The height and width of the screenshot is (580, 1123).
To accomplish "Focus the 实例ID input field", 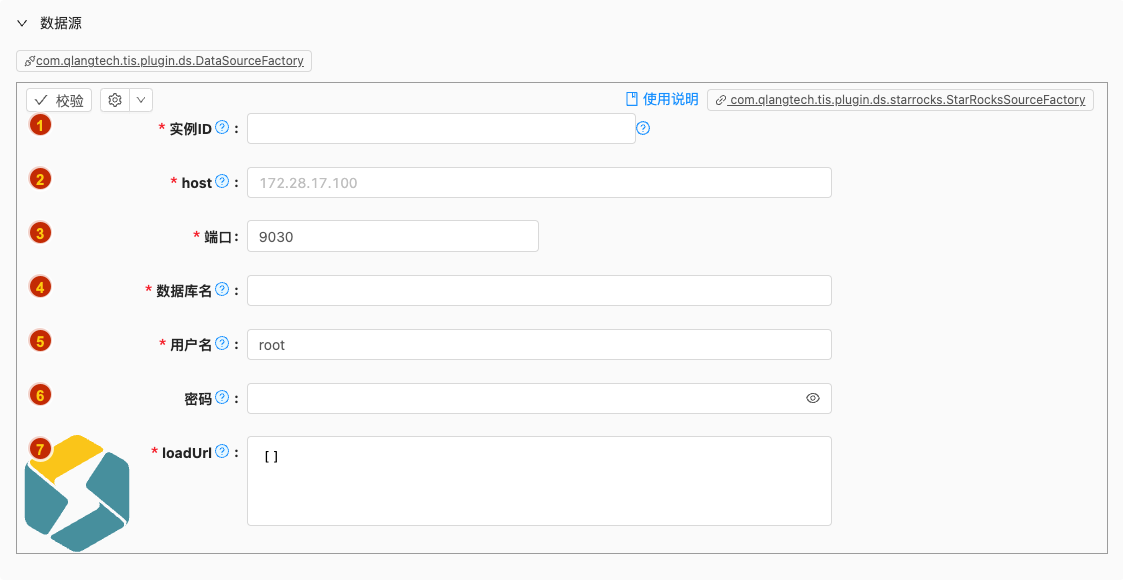I will tap(441, 129).
